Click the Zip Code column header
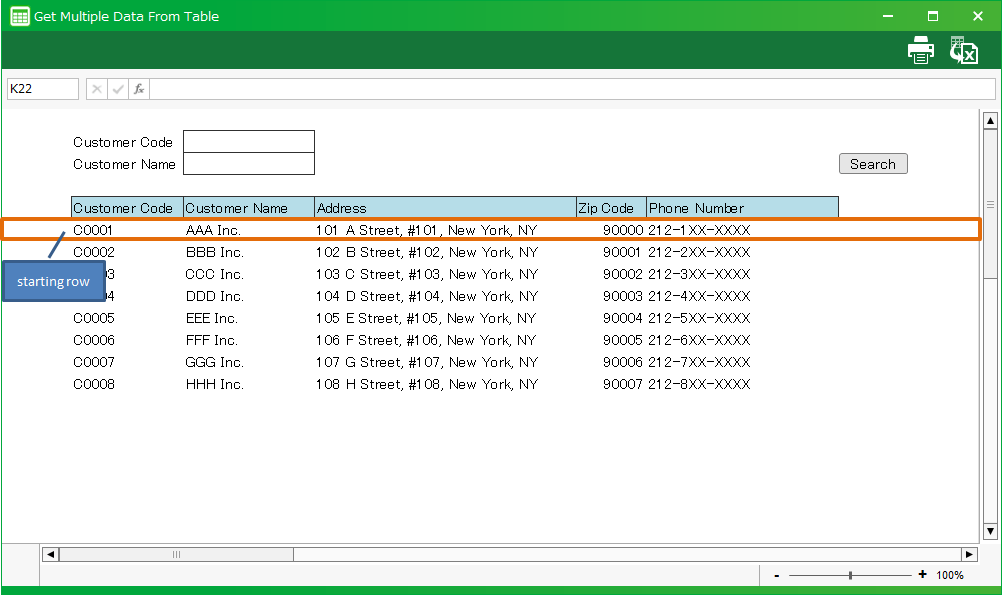 [612, 208]
